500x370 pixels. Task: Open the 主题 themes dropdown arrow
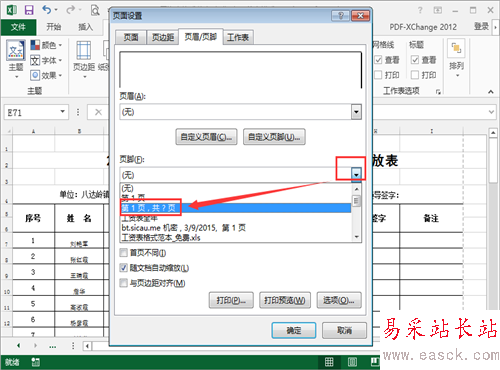click(16, 77)
